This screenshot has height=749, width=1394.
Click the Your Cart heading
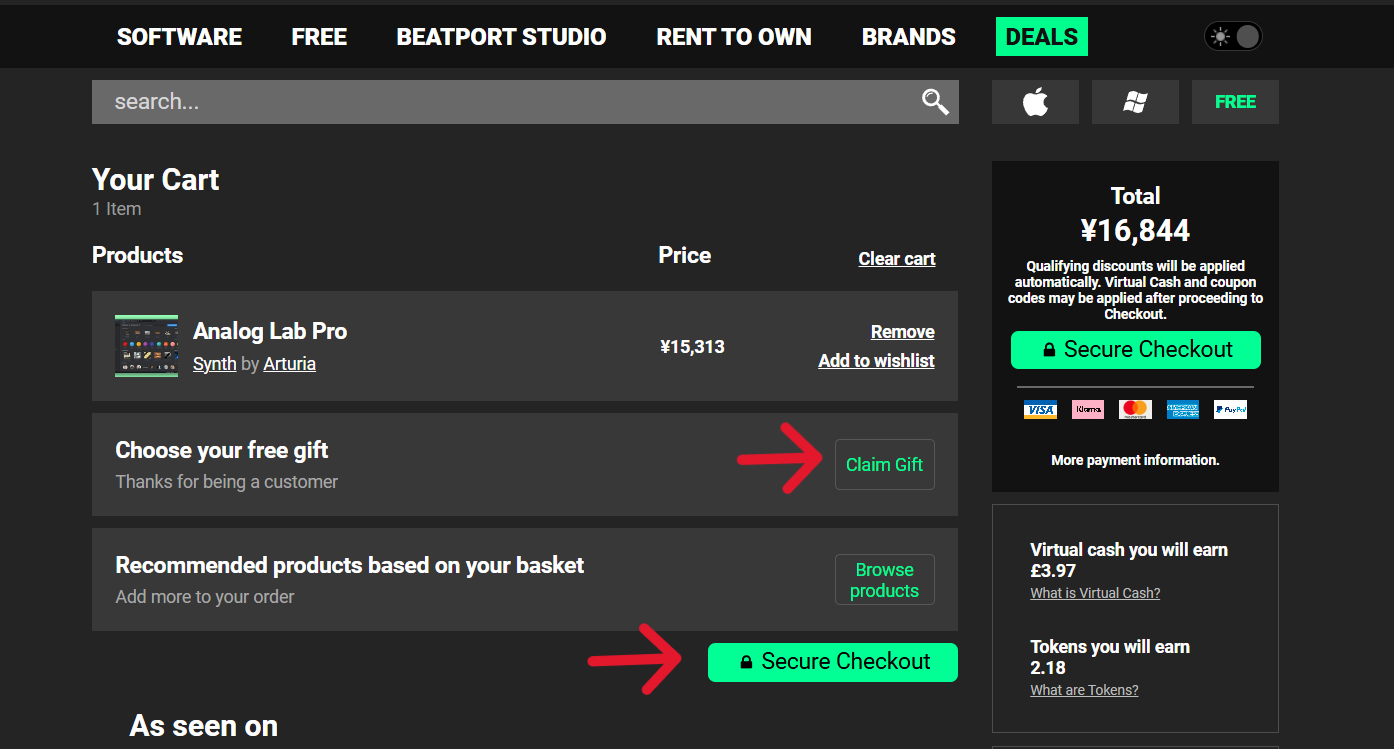(x=155, y=180)
